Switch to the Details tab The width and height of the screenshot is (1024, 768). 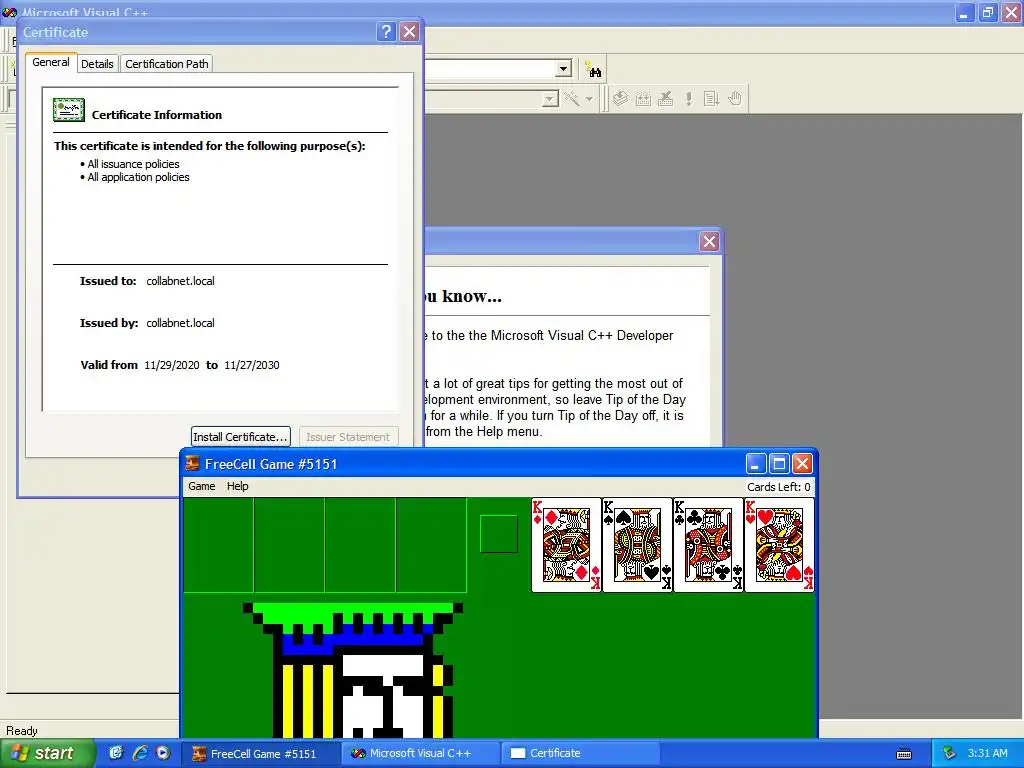97,64
